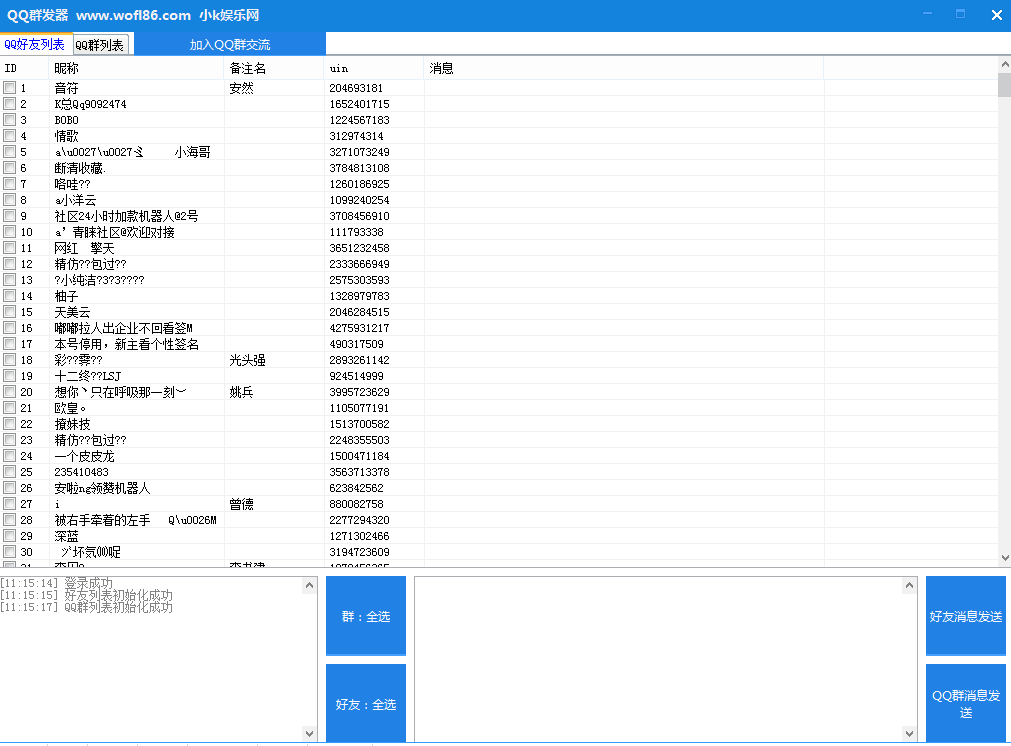Select nickname 社区24小时加款机器人@2号
The image size is (1011, 746).
(126, 216)
